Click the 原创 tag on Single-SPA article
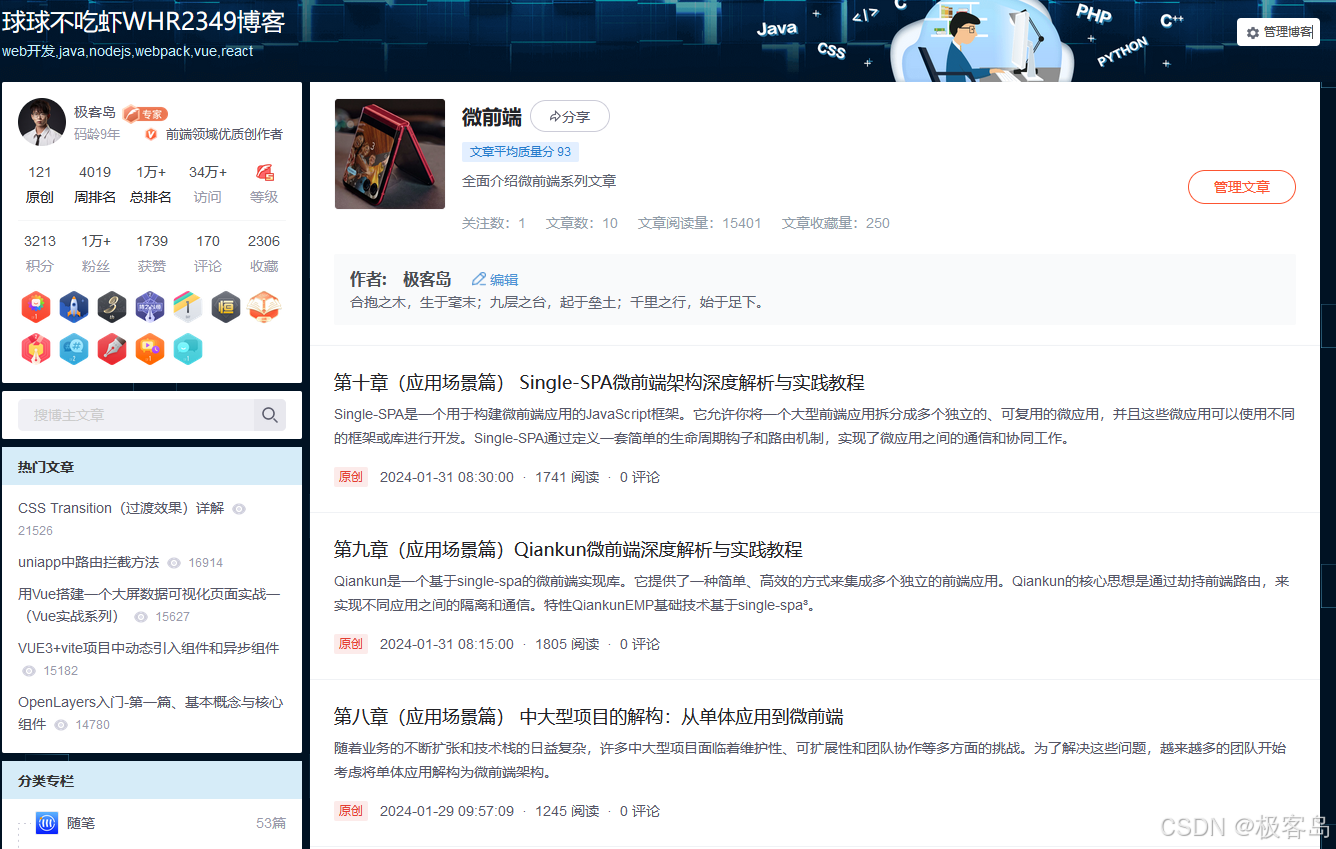 pyautogui.click(x=351, y=477)
